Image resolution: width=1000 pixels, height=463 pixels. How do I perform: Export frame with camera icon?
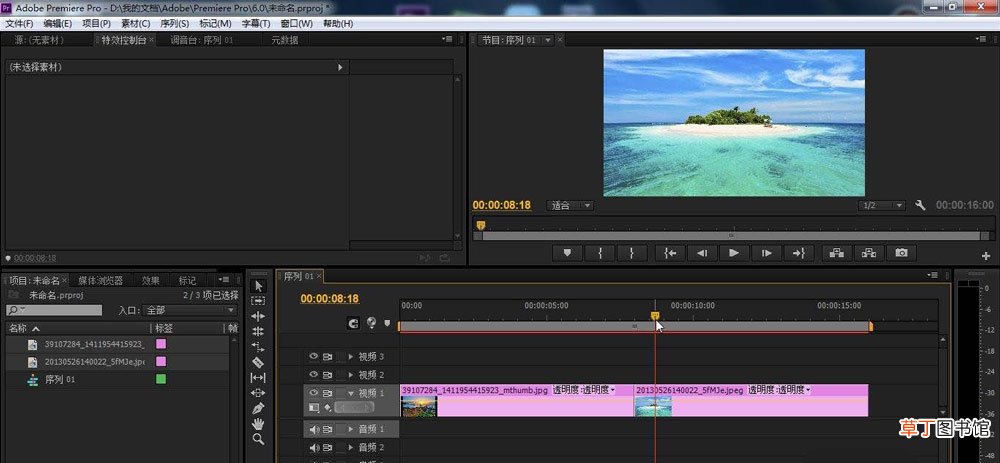[x=901, y=253]
